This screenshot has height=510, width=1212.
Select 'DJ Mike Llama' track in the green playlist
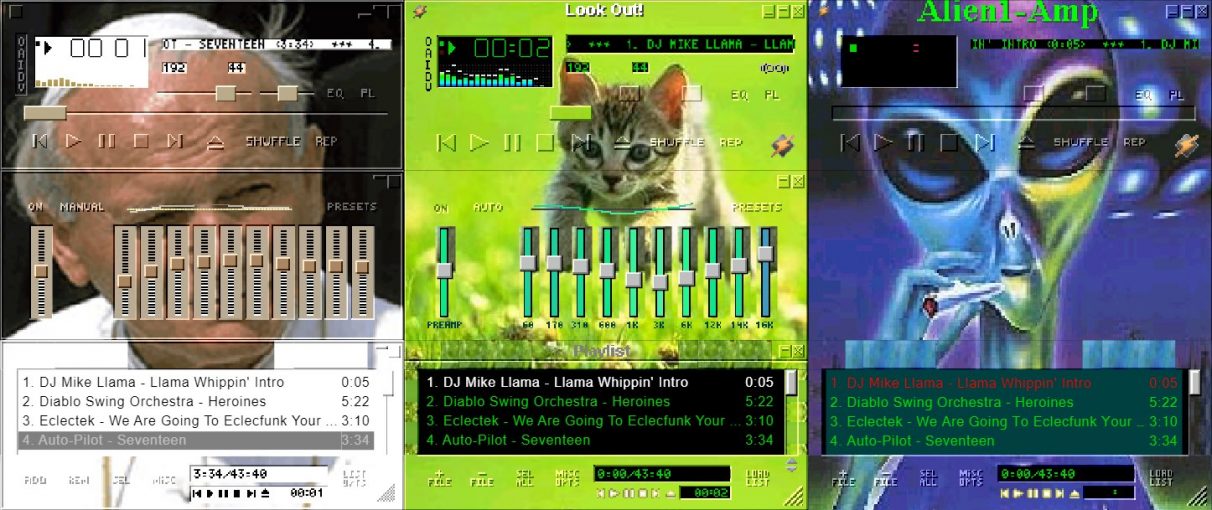point(600,383)
